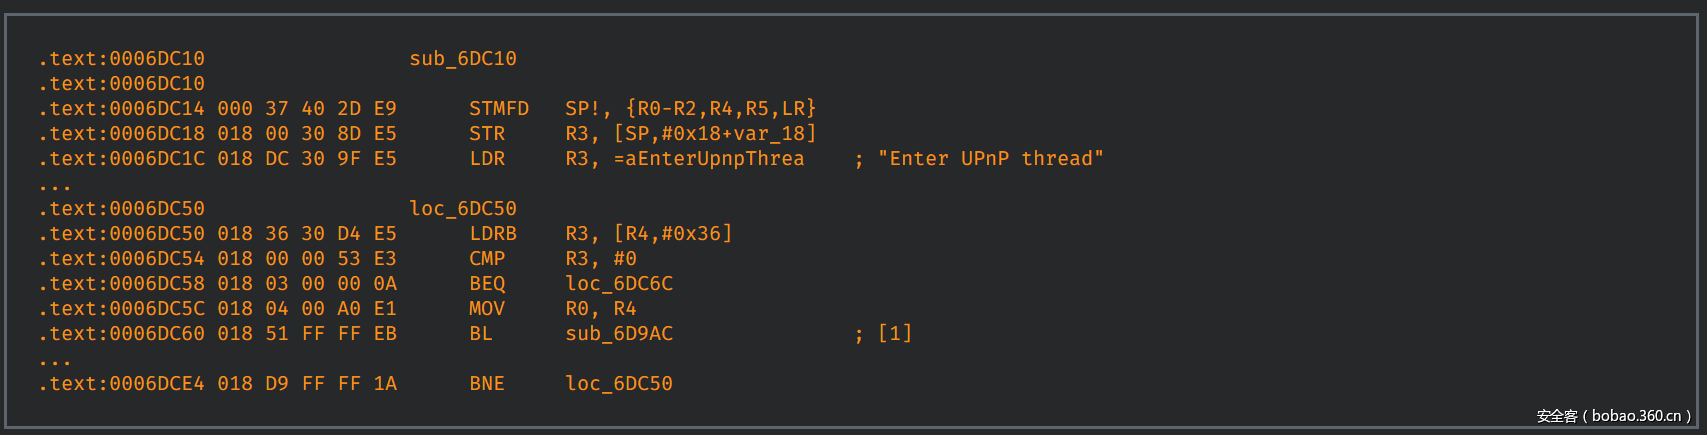Click the loc_6DC50 label definition line
Viewport: 1707px width, 435px height.
[463, 209]
